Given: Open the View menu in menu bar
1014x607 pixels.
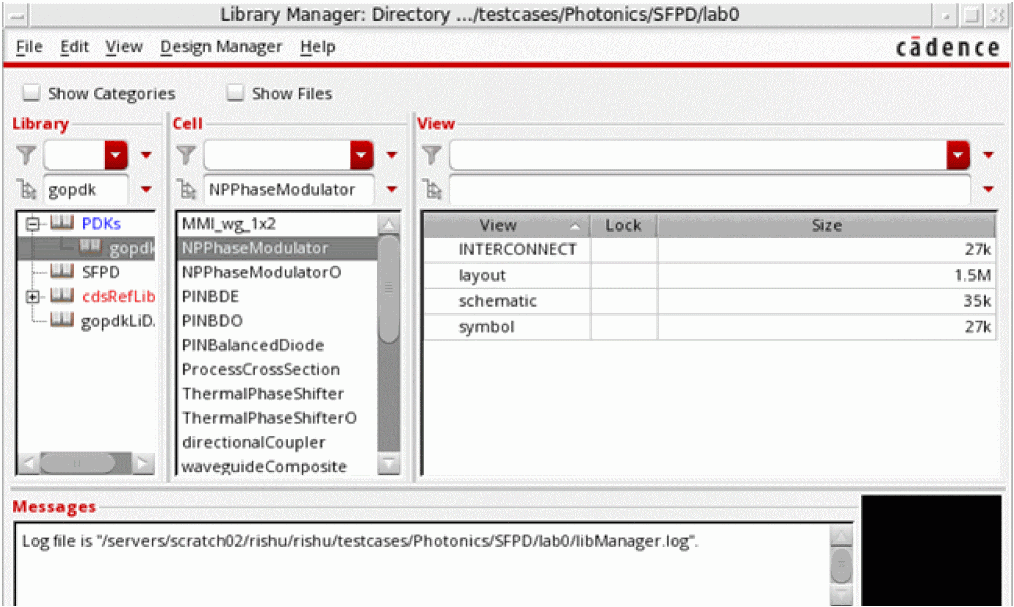Looking at the screenshot, I should click(x=124, y=47).
